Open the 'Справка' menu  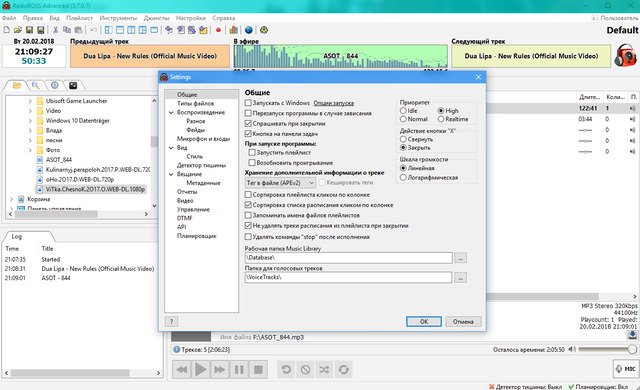[224, 18]
